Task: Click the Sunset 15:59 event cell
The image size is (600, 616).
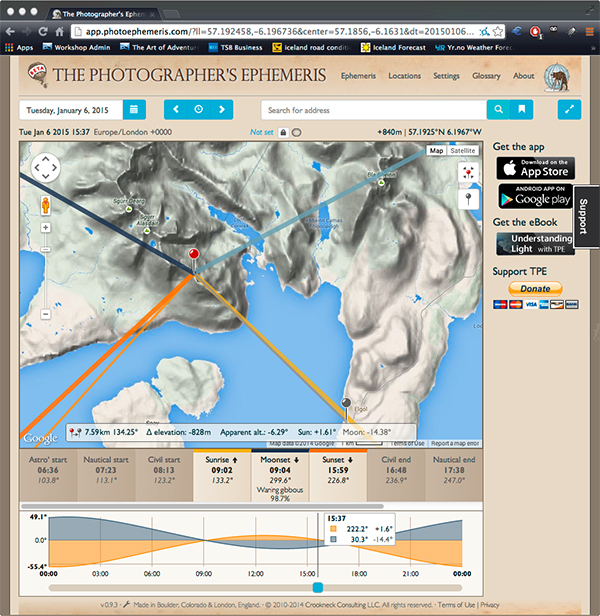Action: point(338,475)
